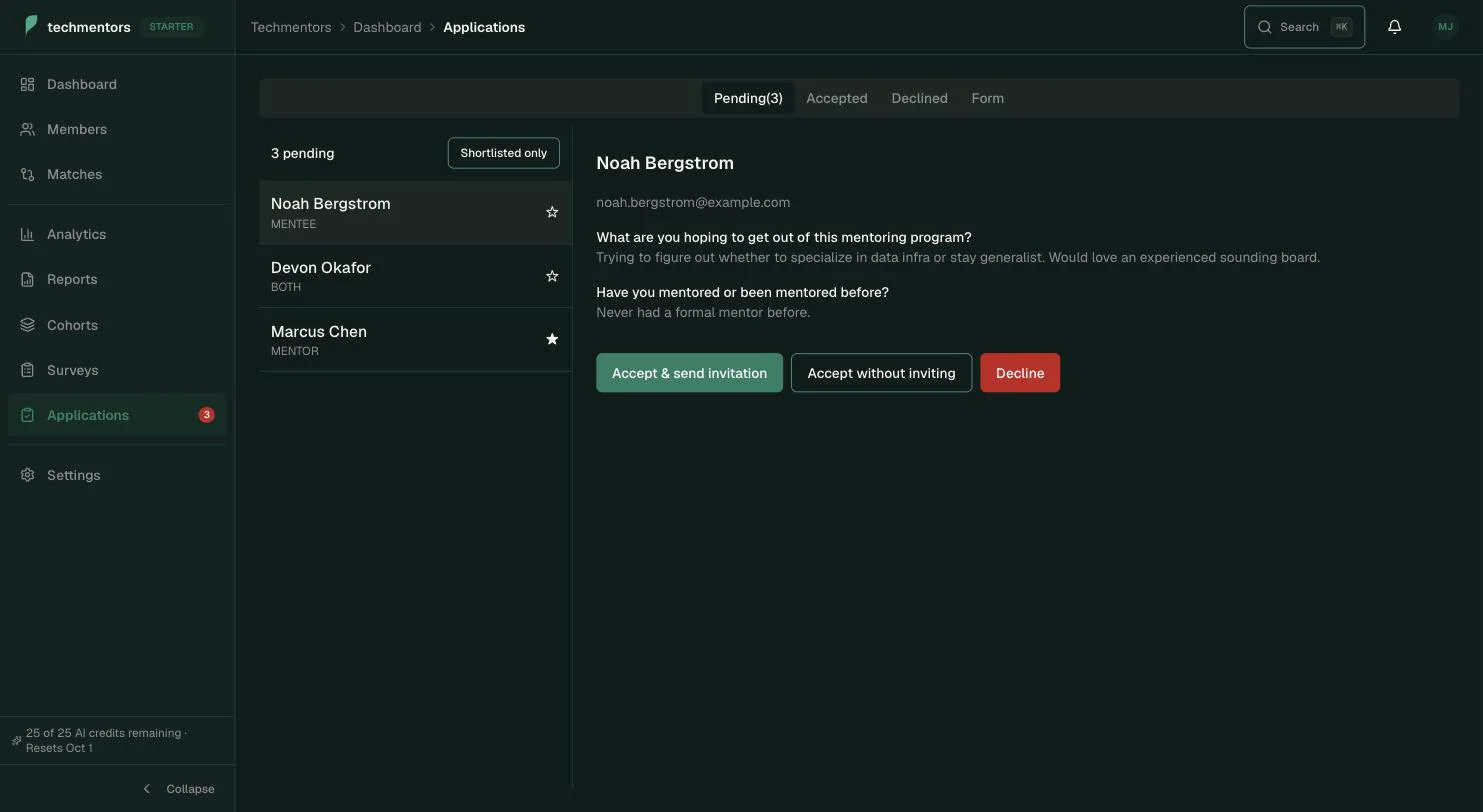The image size is (1483, 812).
Task: Open the MJ user avatar menu
Action: [x=1445, y=27]
